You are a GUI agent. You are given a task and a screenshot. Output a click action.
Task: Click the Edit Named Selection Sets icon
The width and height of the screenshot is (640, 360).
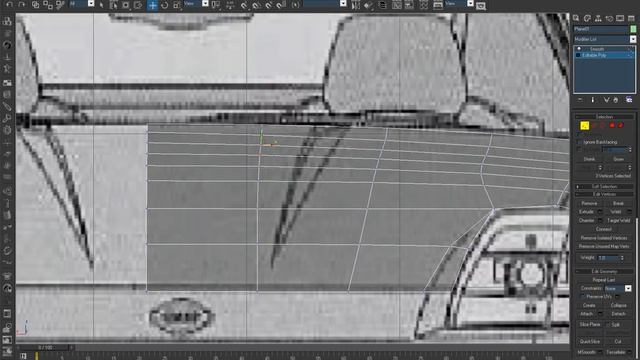pyautogui.click(x=296, y=5)
